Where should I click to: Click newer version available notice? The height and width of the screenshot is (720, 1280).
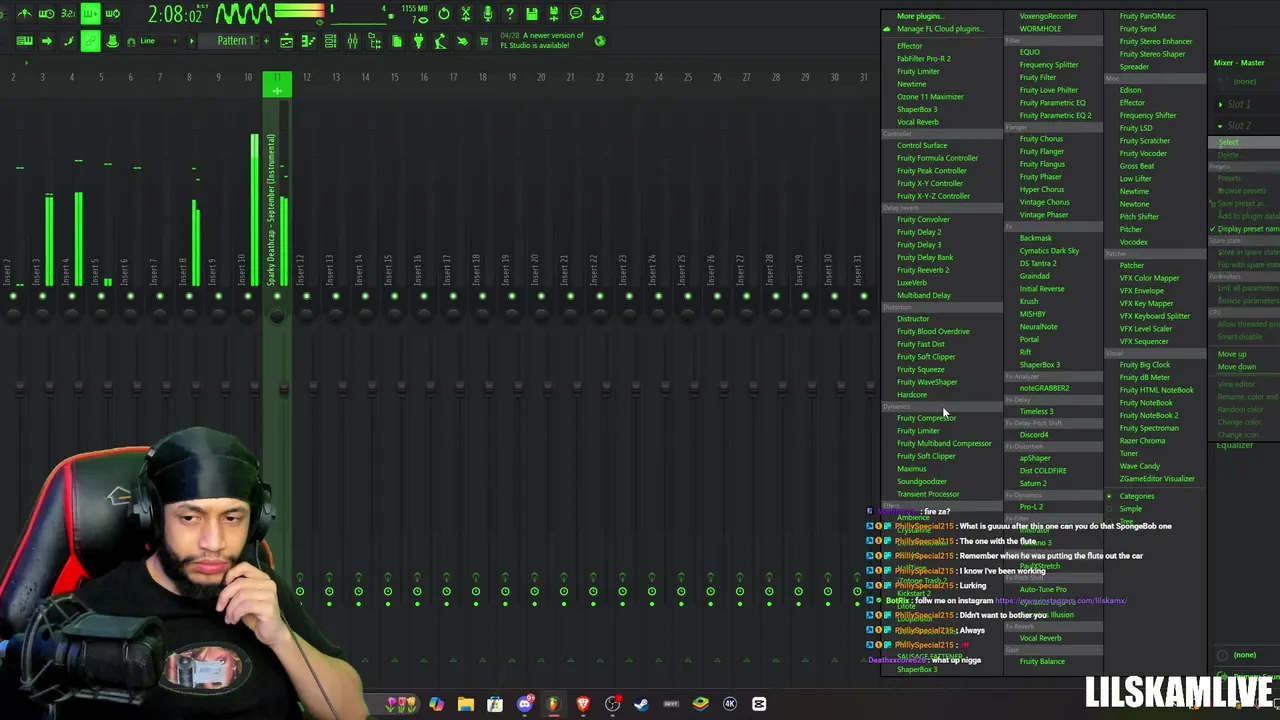point(542,41)
